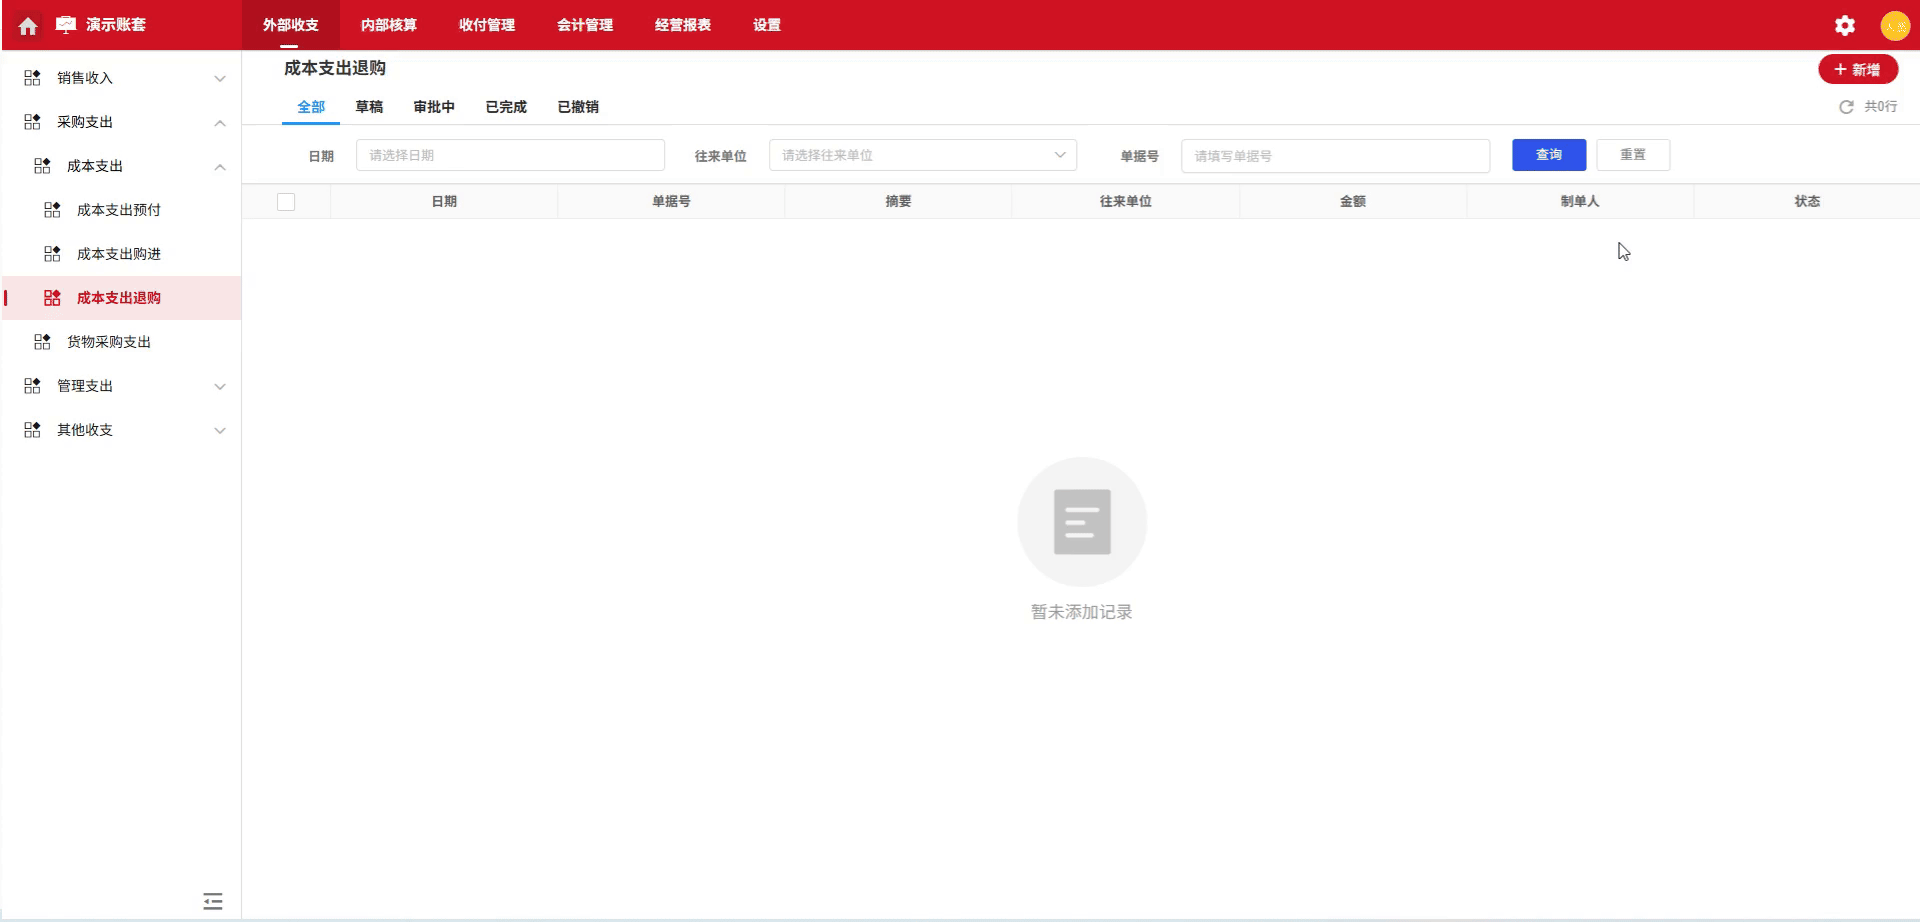Image resolution: width=1920 pixels, height=922 pixels.
Task: Click the home icon in the top bar
Action: tap(27, 25)
